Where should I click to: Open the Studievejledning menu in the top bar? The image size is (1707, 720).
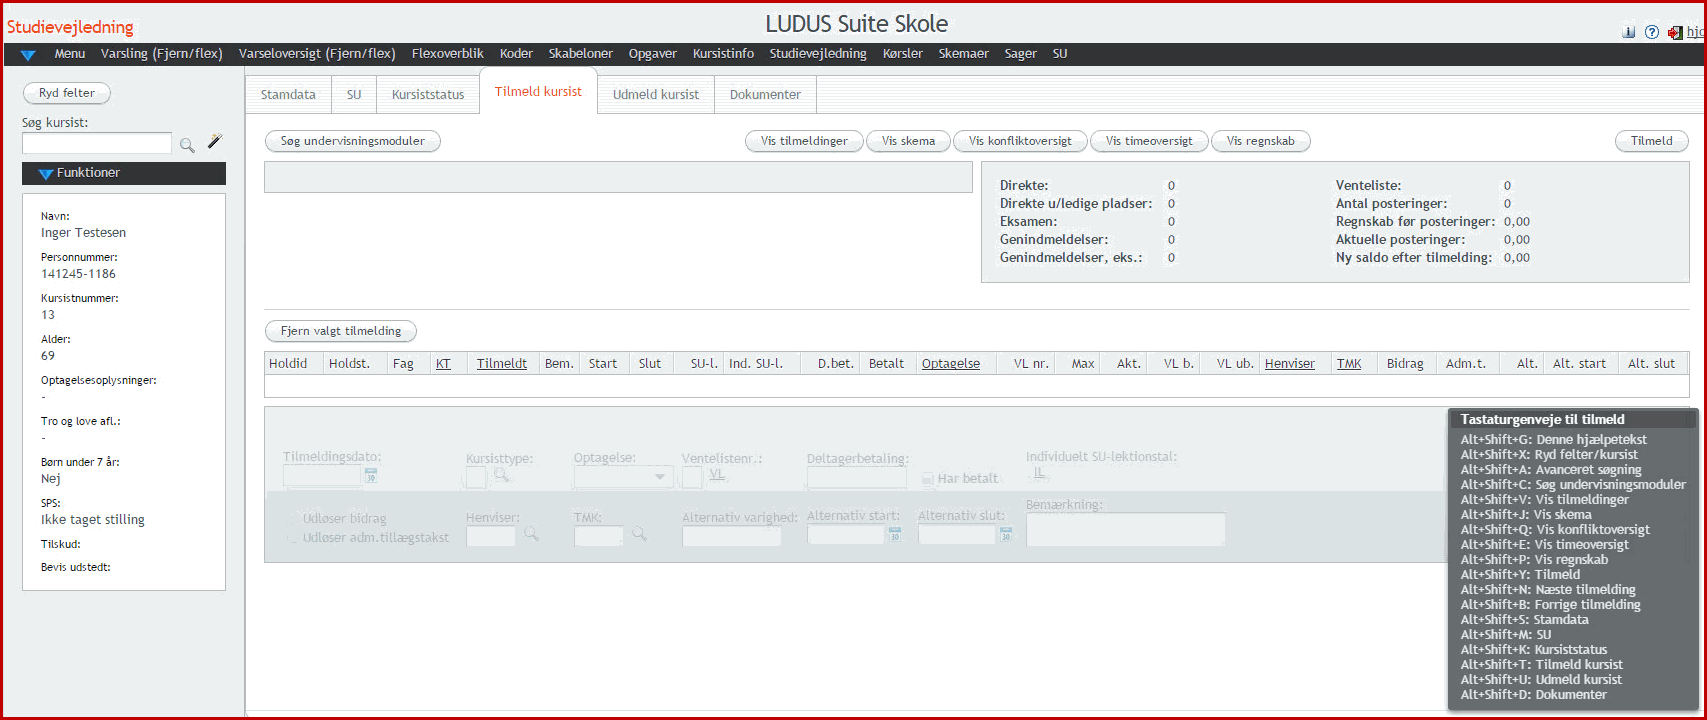coord(818,54)
